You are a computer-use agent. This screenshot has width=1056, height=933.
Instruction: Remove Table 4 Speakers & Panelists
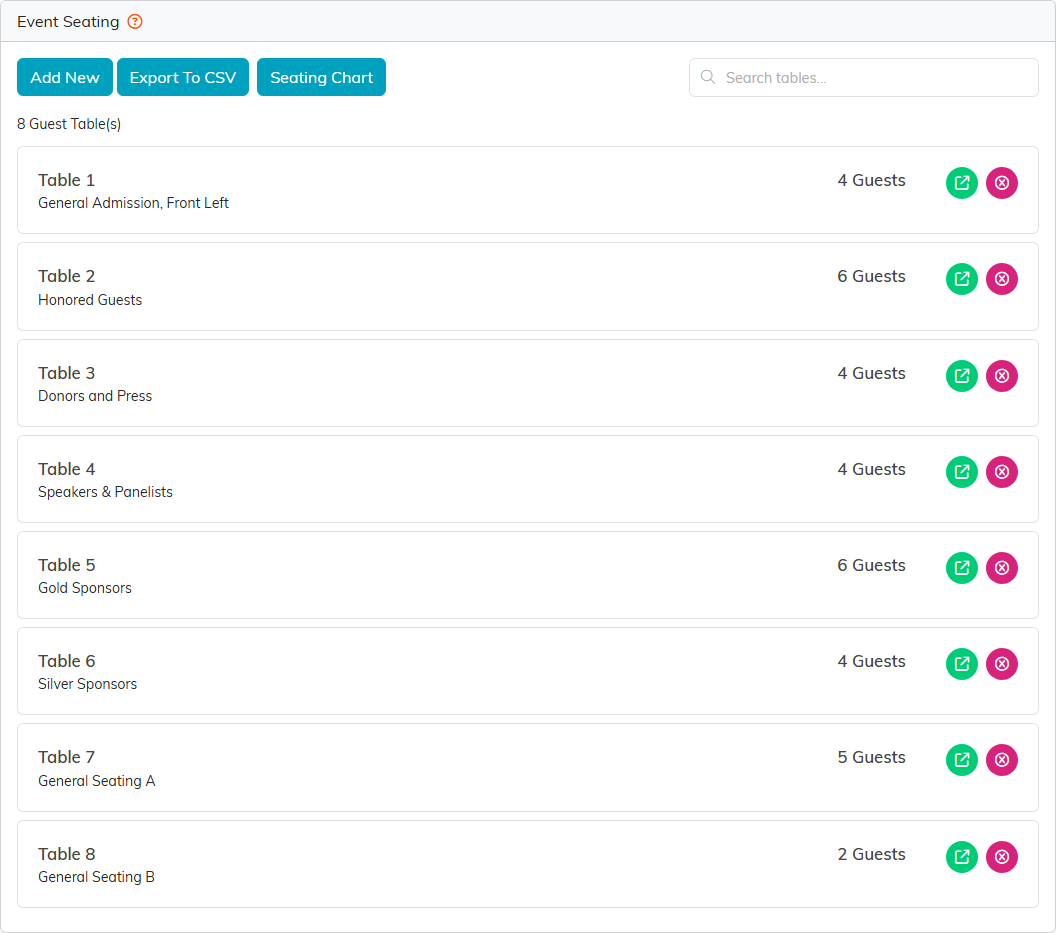click(x=1001, y=472)
